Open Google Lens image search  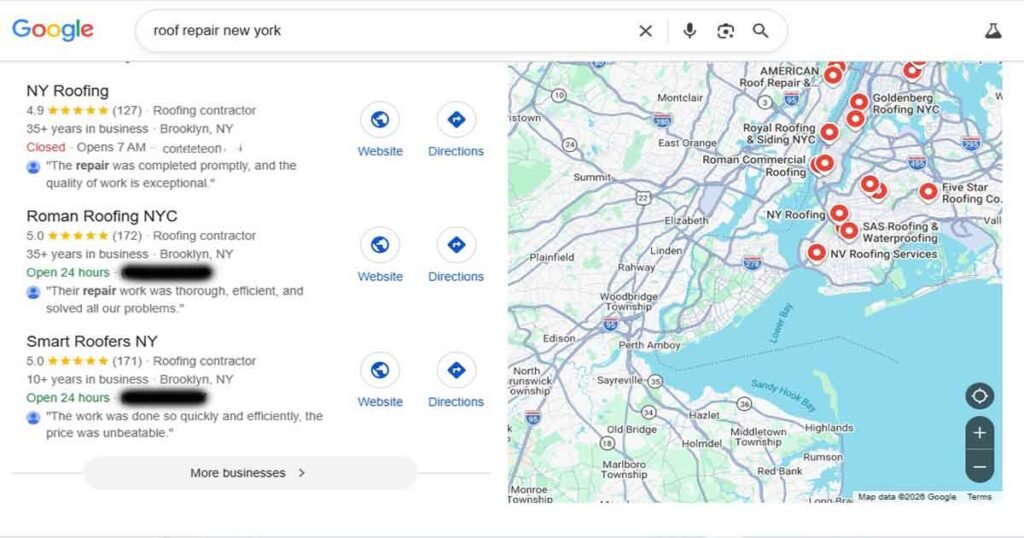click(726, 31)
